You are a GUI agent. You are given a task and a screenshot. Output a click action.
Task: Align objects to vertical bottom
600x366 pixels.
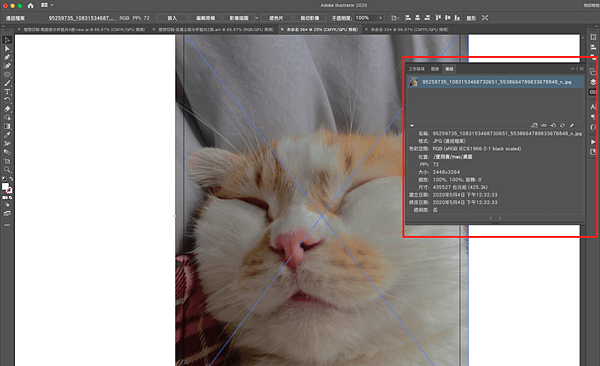pos(457,18)
